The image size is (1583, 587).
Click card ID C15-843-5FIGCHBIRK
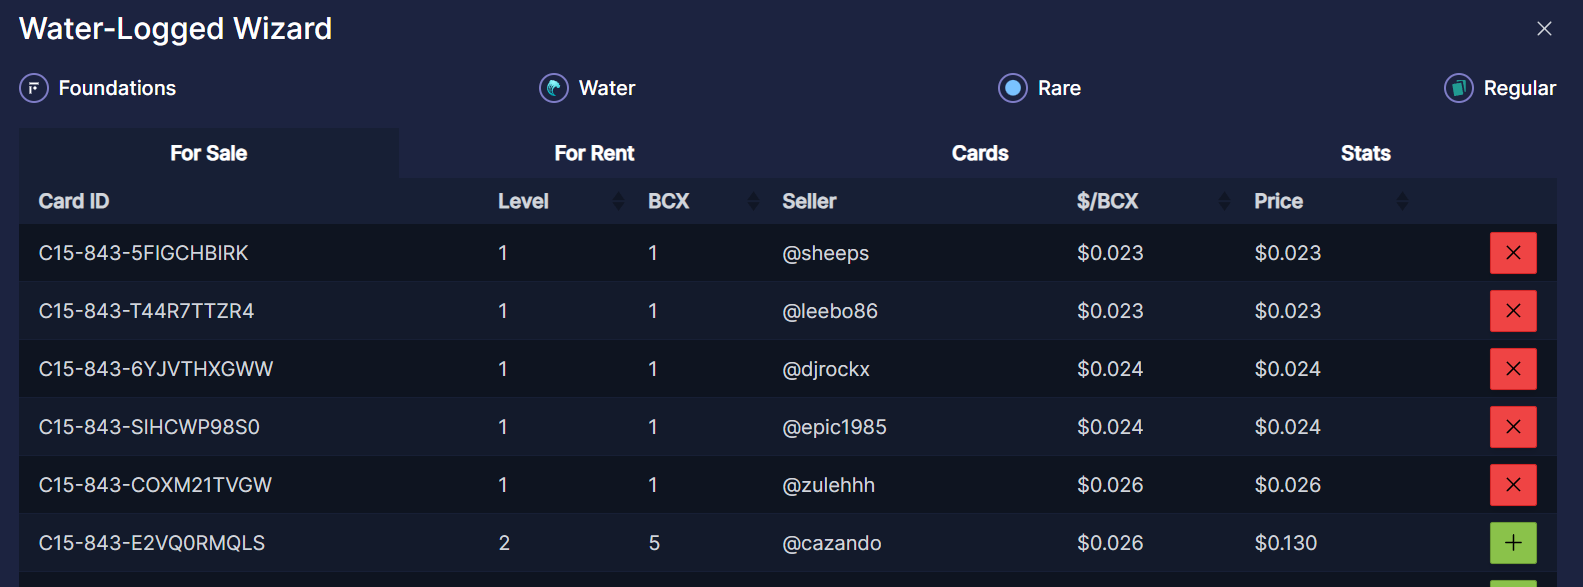click(x=143, y=253)
